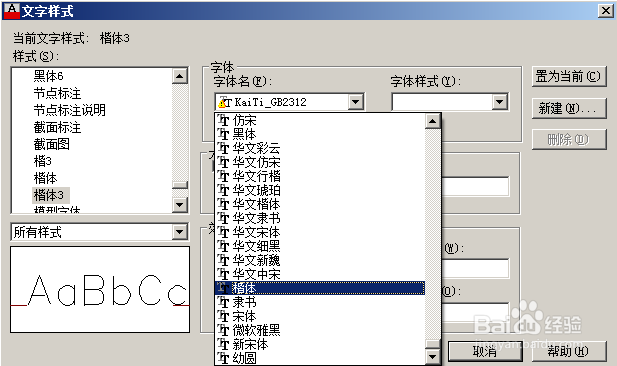This screenshot has width=617, height=366.
Task: Click TrueType icon beside 宋体
Action: click(x=223, y=316)
